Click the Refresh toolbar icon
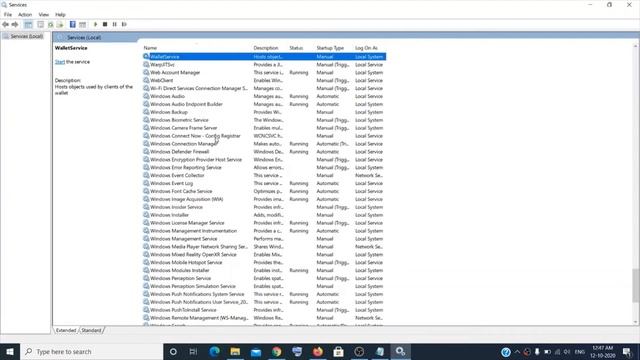 [x=51, y=24]
